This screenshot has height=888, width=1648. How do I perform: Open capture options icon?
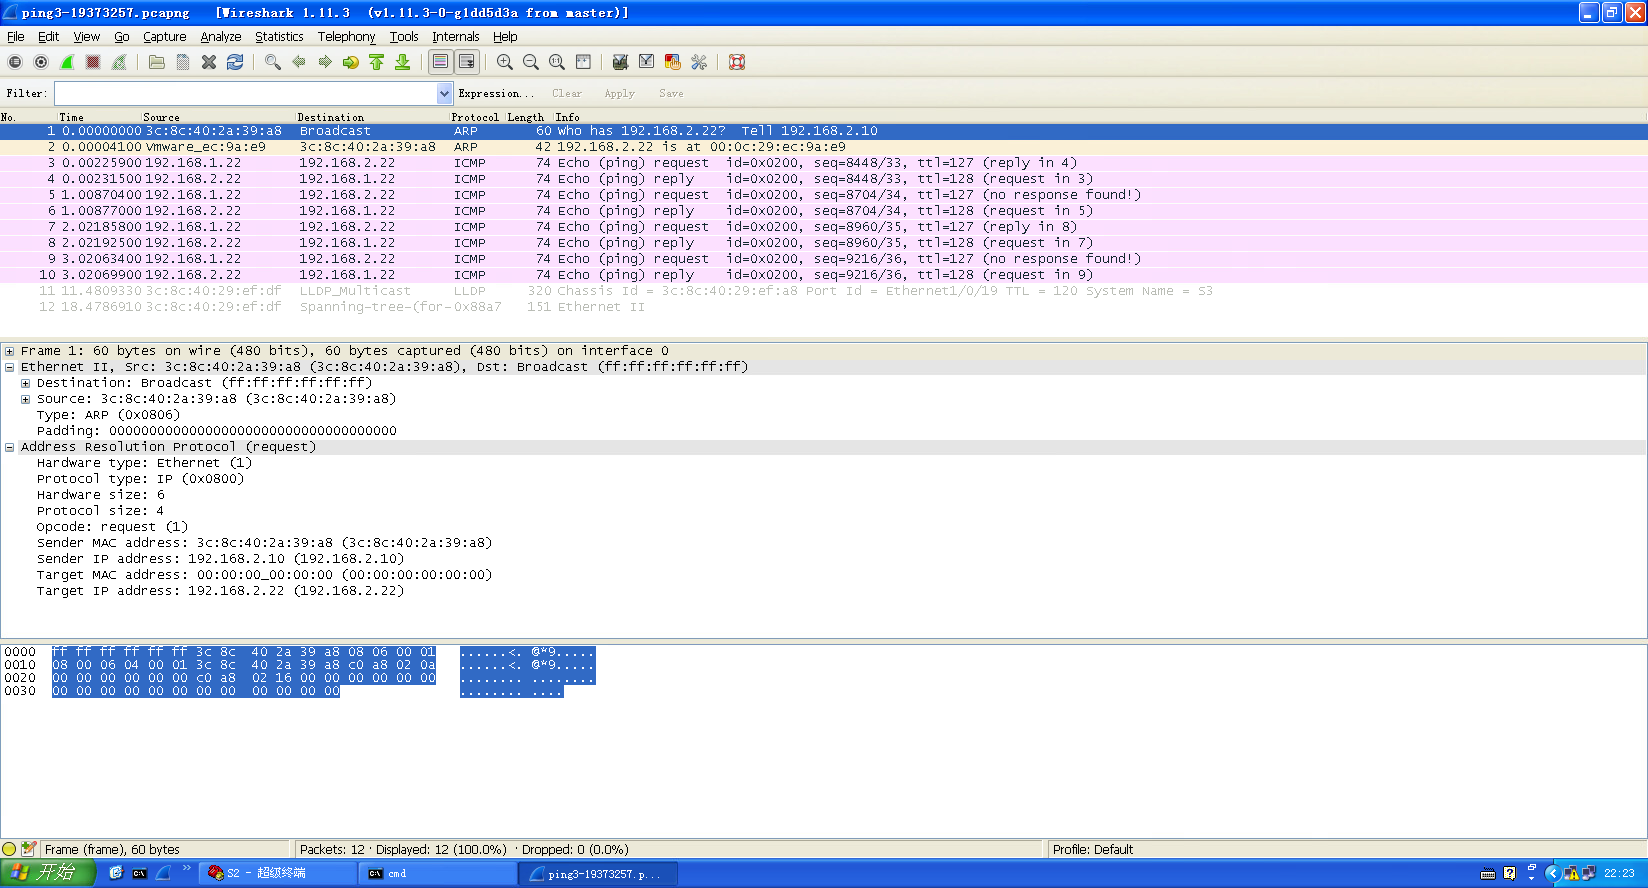[41, 62]
